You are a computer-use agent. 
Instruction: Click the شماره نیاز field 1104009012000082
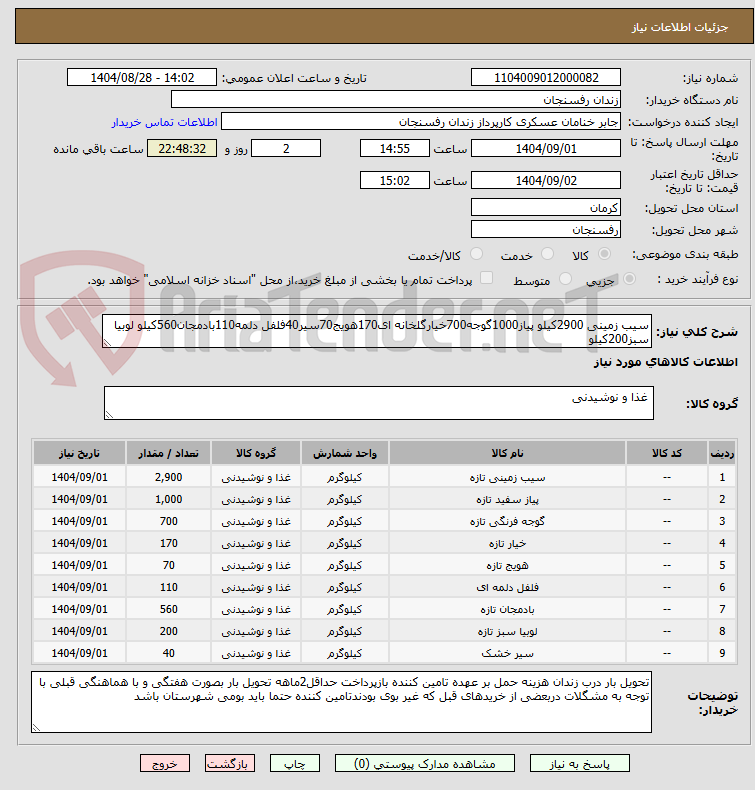[x=545, y=78]
